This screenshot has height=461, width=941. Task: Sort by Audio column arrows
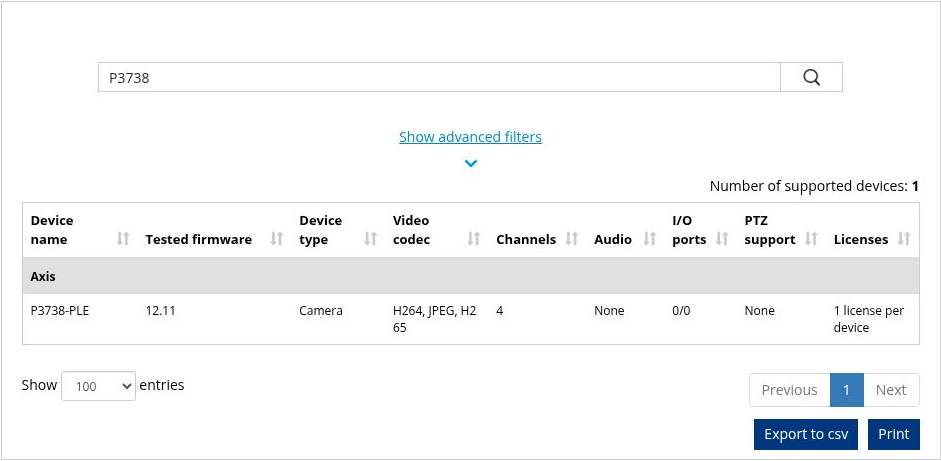pos(650,239)
